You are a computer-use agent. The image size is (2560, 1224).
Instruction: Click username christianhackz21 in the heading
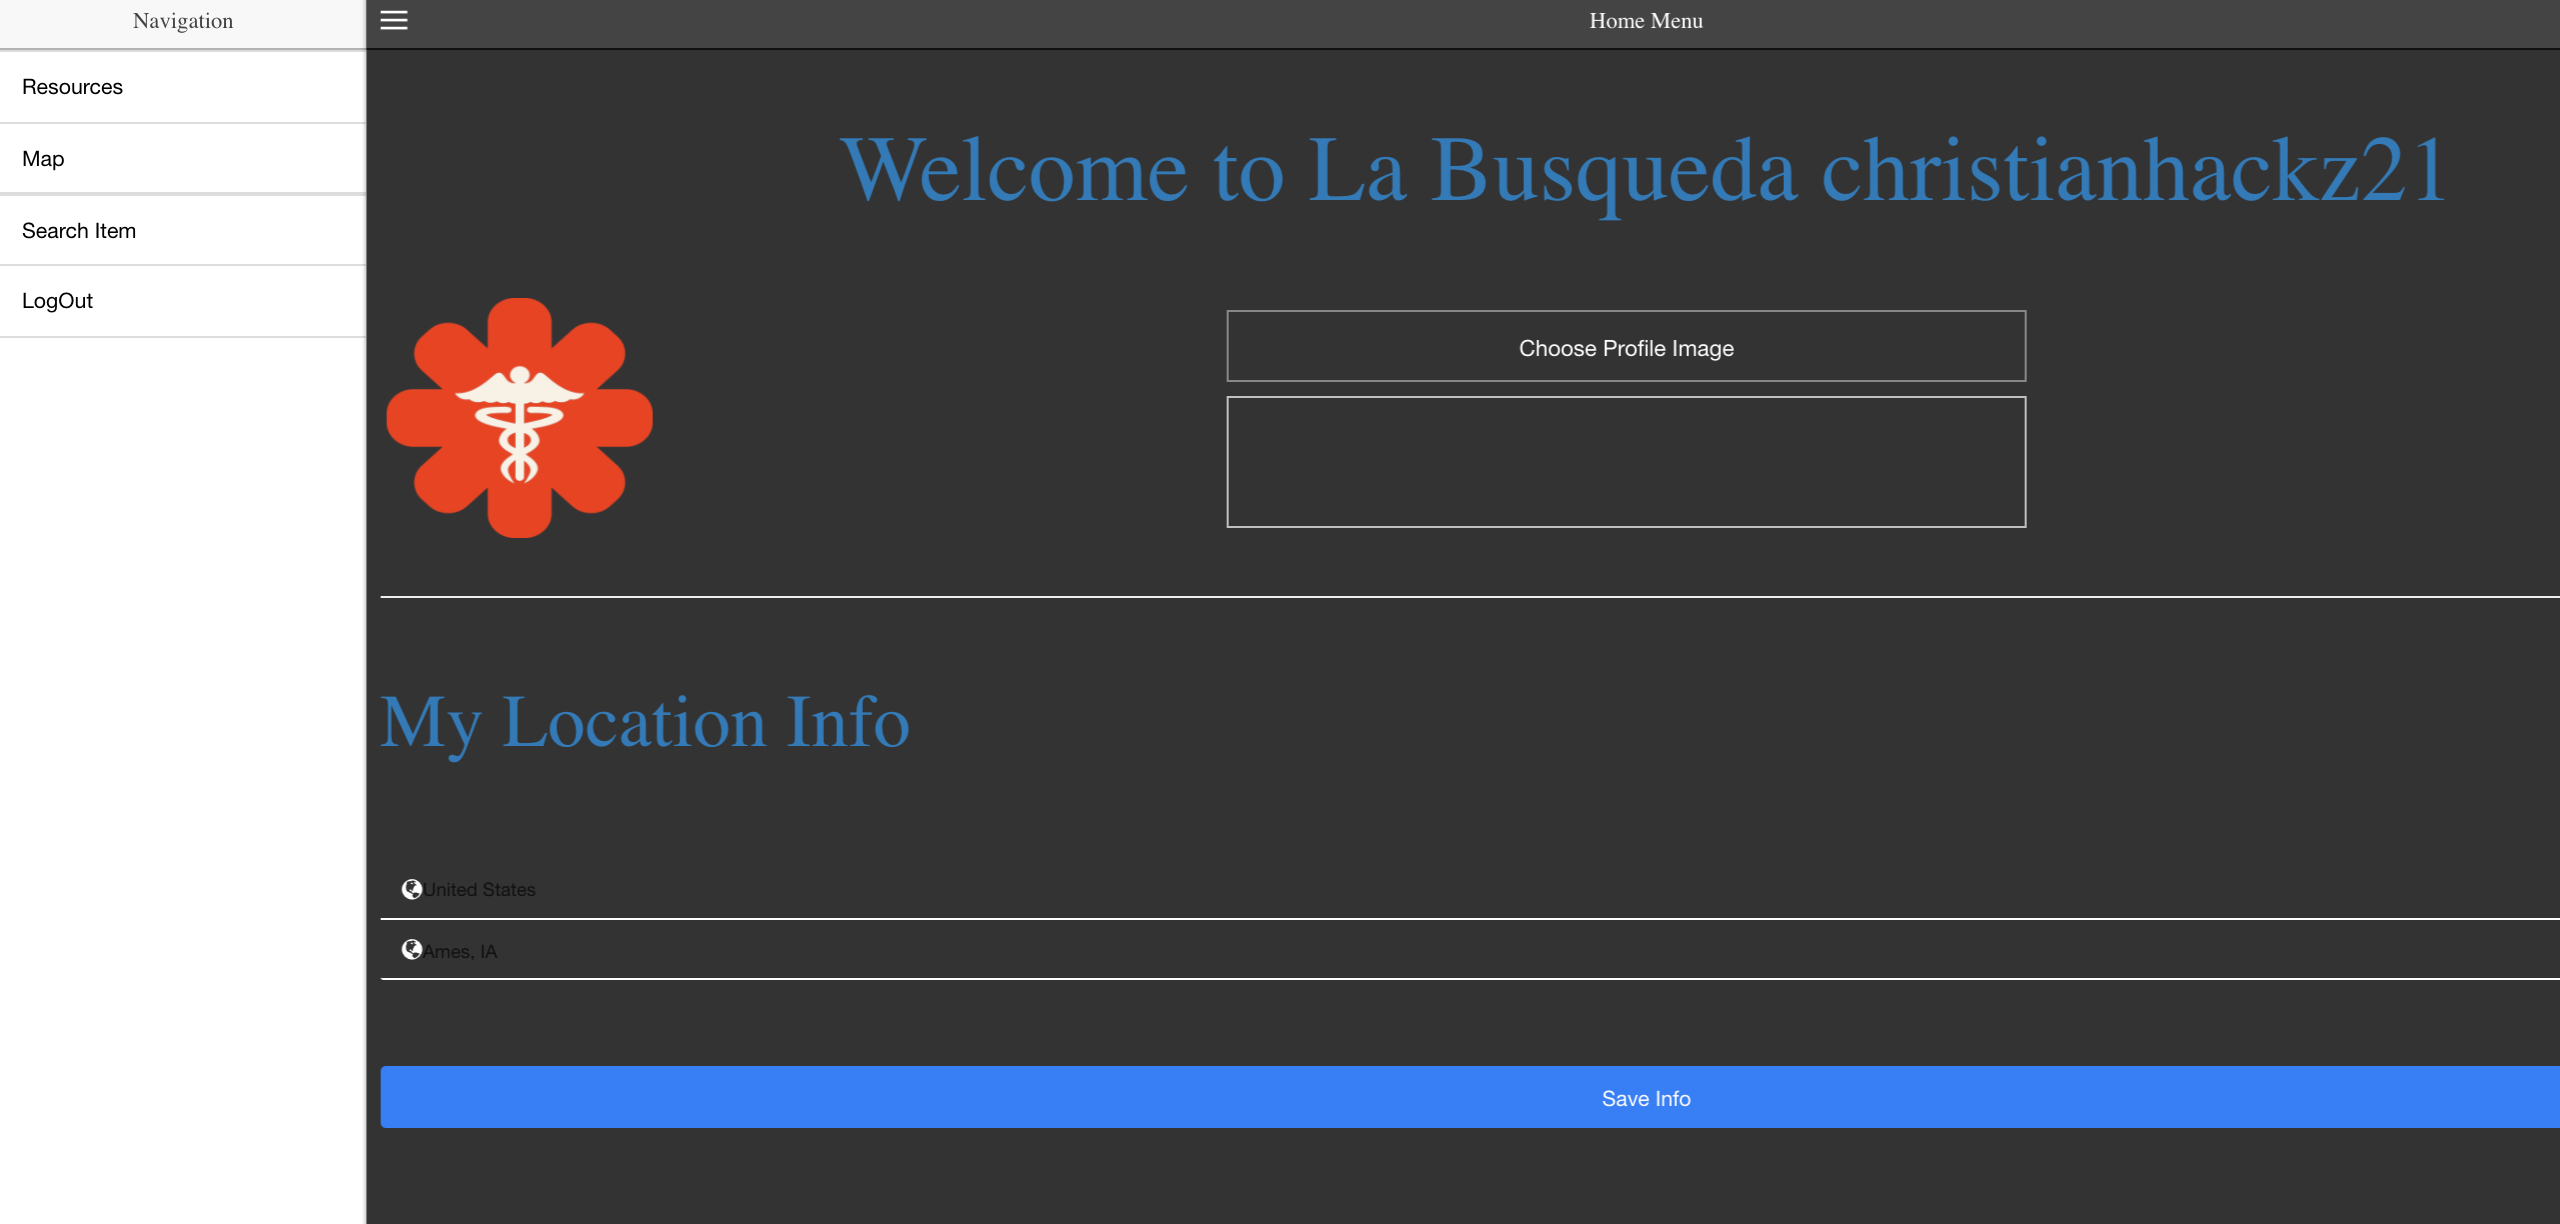2133,171
